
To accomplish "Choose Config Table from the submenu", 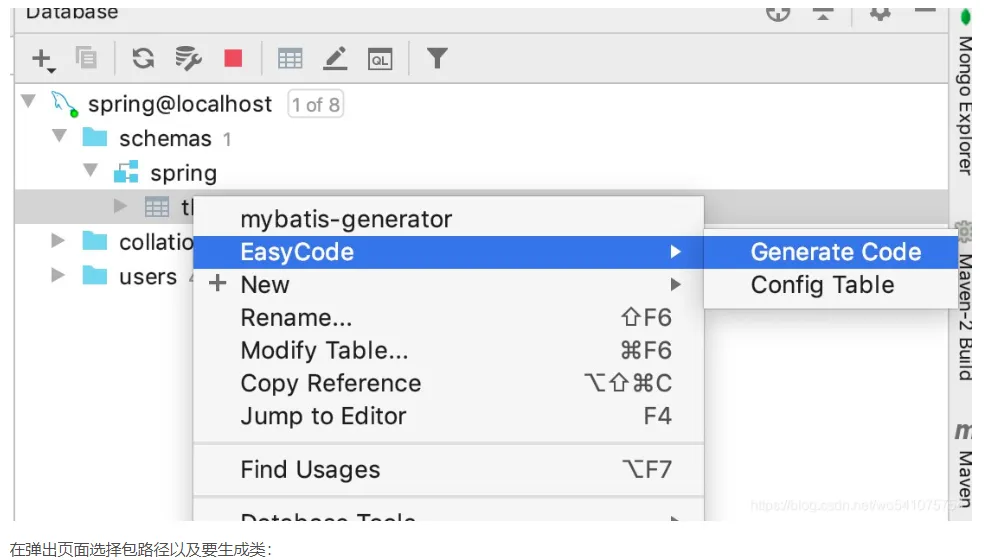I will click(822, 285).
